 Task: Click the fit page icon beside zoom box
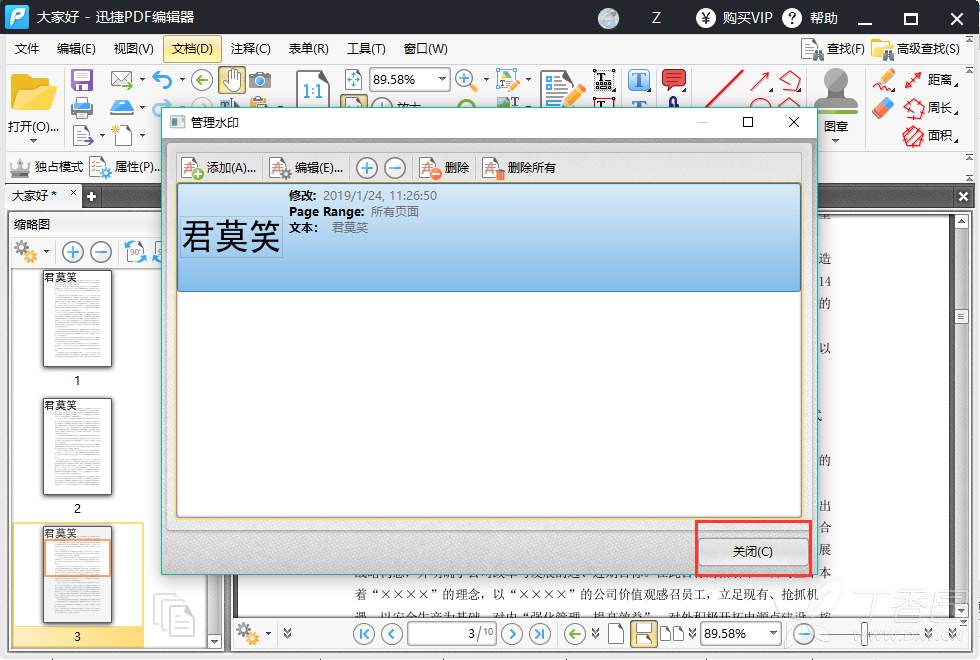353,79
